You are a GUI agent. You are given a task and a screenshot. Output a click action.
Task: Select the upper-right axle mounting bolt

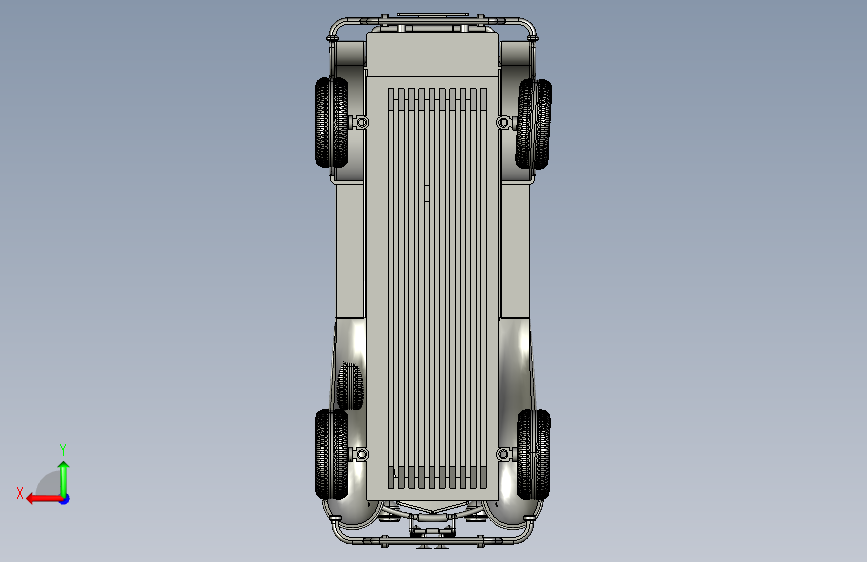503,122
